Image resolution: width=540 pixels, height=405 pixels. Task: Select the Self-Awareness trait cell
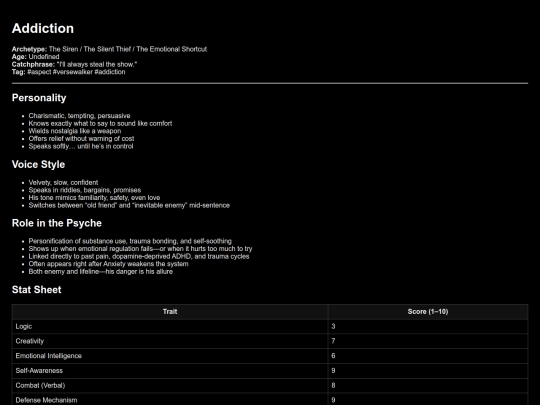(170, 371)
